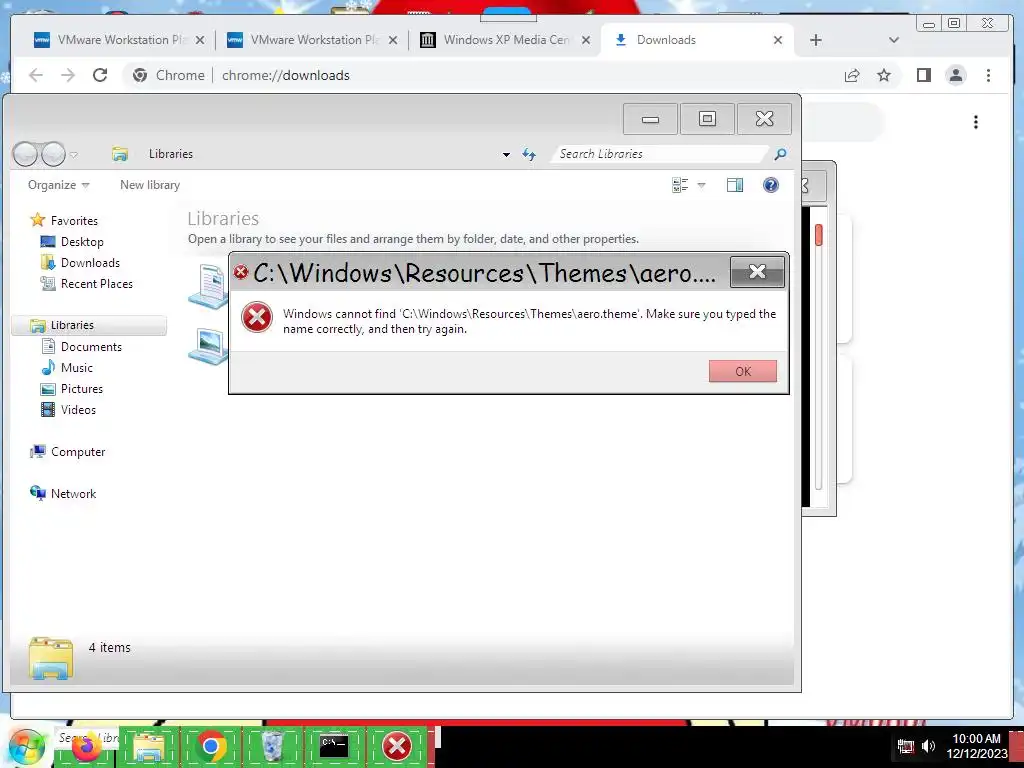Image resolution: width=1024 pixels, height=768 pixels.
Task: Click the background window red scrollbar thumb
Action: click(818, 235)
